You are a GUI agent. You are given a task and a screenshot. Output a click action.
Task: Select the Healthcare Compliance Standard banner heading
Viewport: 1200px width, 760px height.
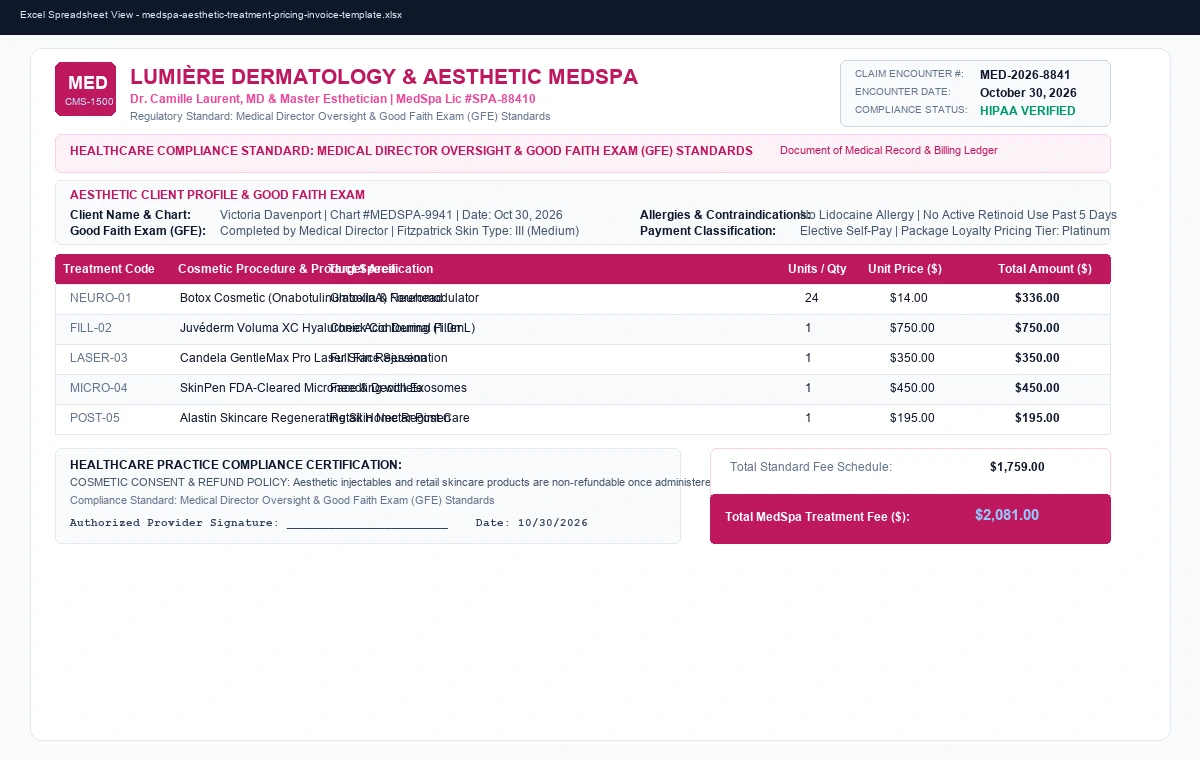click(411, 151)
